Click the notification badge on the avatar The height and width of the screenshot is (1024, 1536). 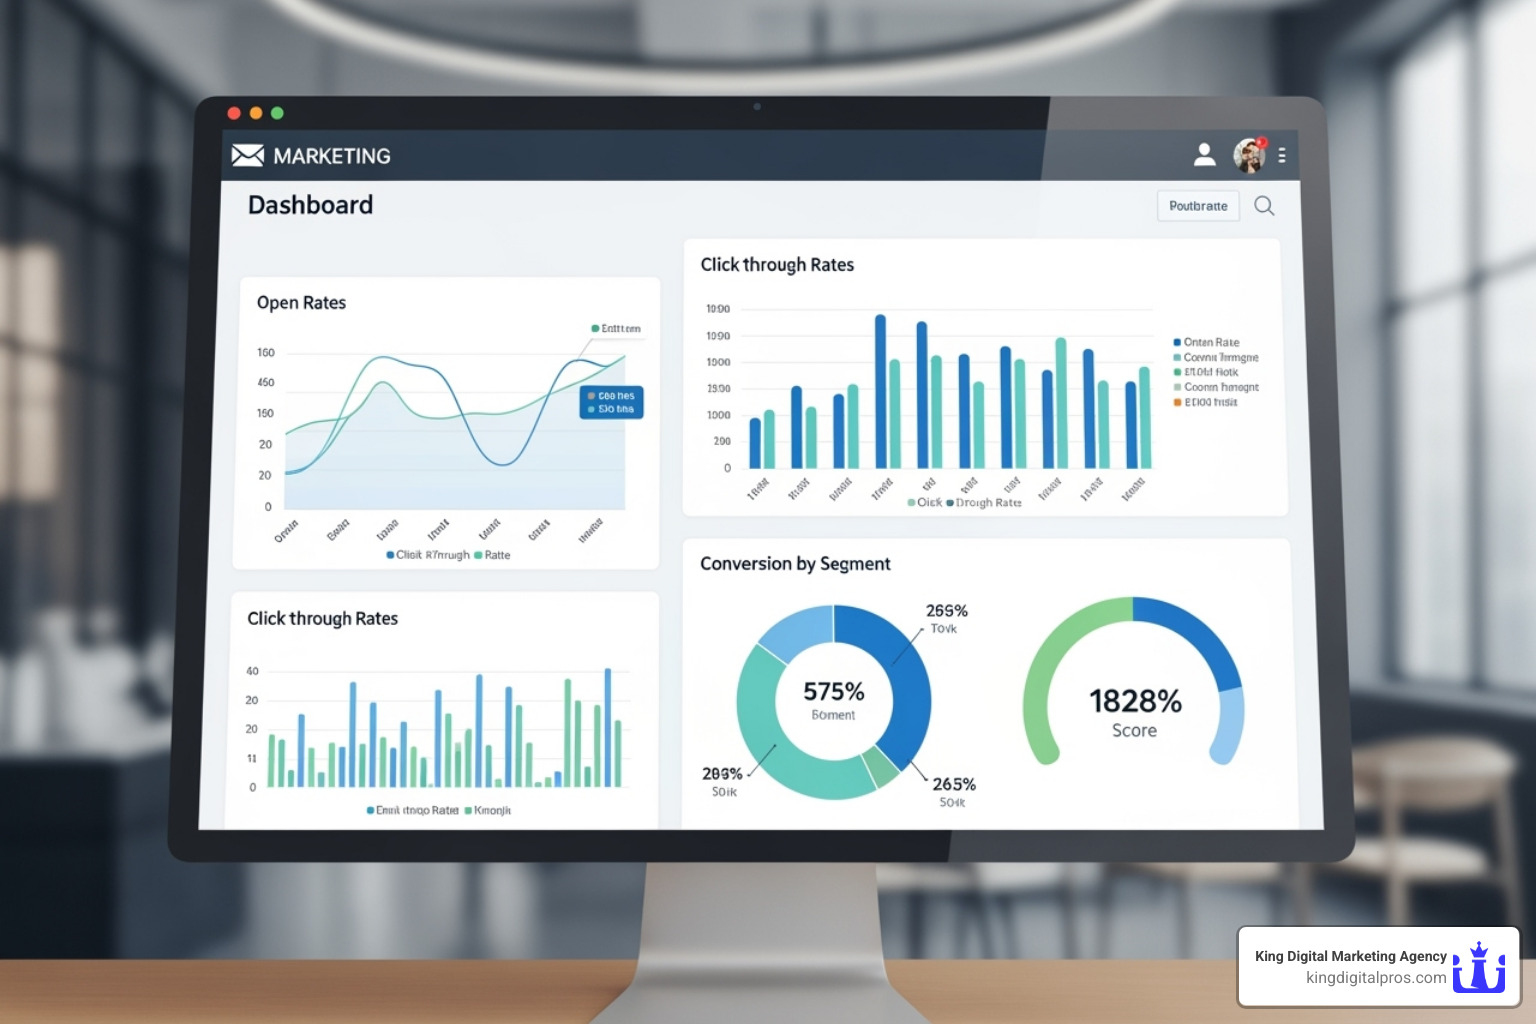tap(1261, 142)
